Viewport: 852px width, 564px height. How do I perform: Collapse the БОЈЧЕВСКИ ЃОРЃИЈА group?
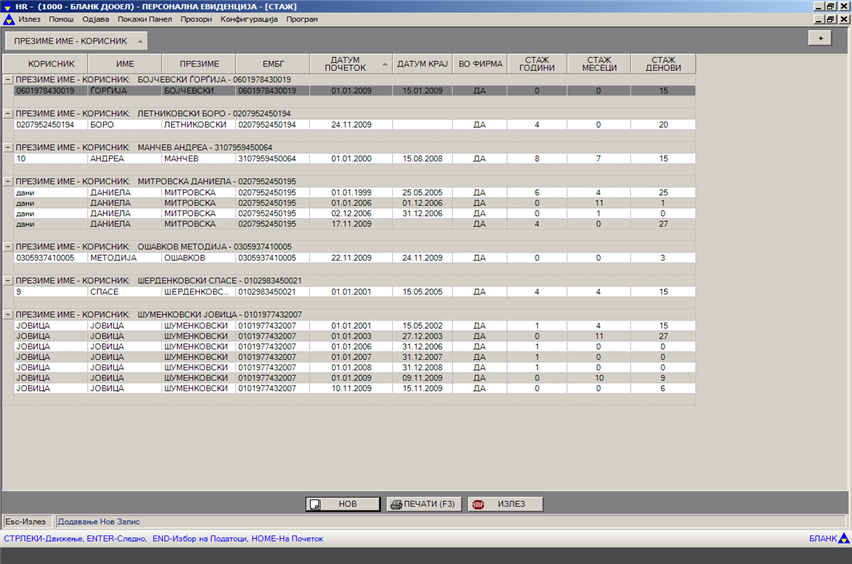[8, 78]
